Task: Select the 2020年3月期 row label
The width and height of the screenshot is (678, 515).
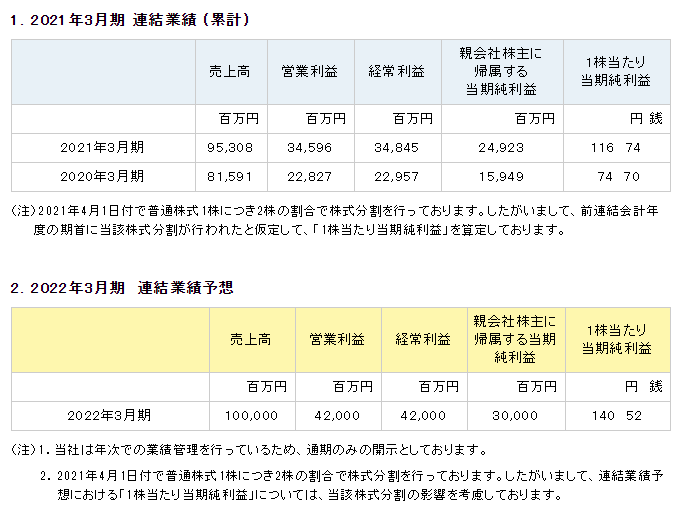Action: click(102, 176)
